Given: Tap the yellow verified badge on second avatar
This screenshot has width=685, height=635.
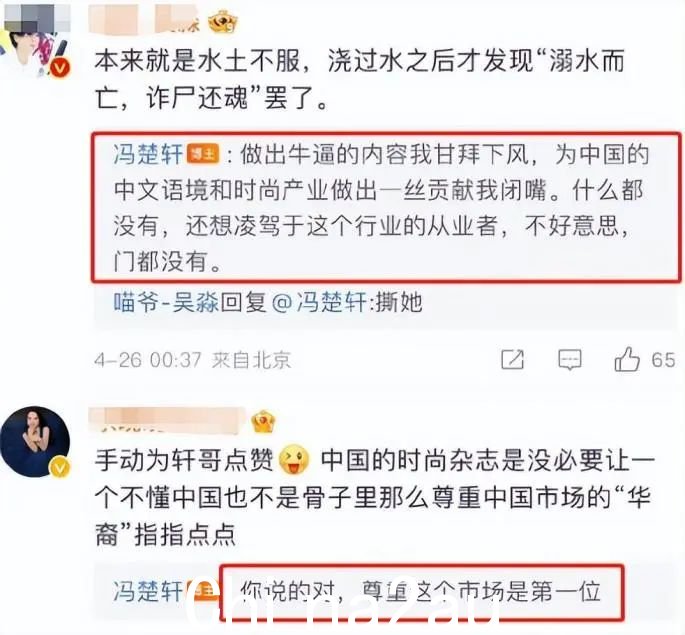Looking at the screenshot, I should tap(60, 468).
